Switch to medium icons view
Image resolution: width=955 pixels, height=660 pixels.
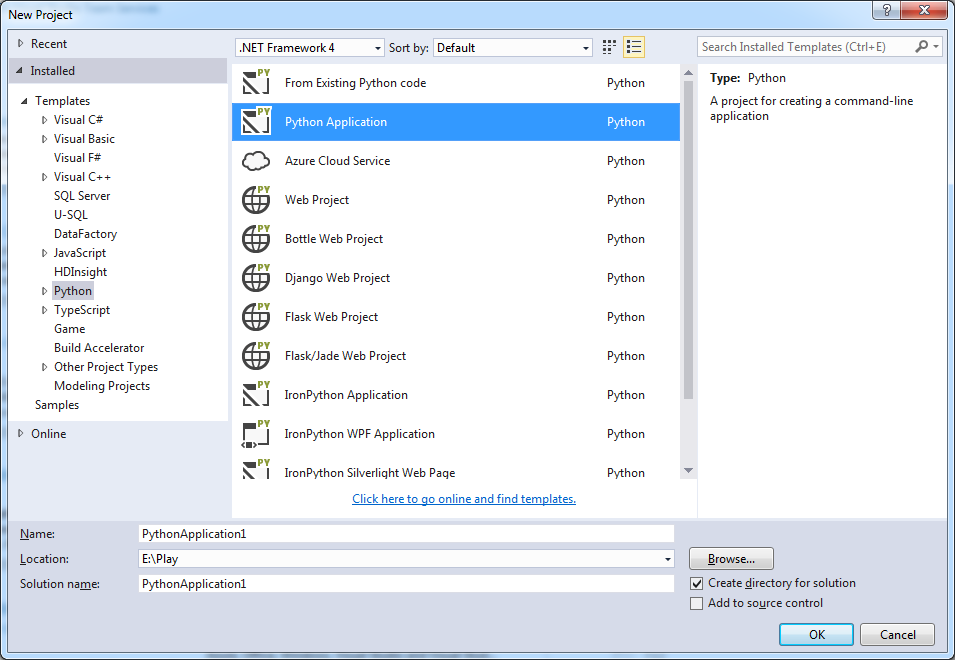[x=609, y=47]
